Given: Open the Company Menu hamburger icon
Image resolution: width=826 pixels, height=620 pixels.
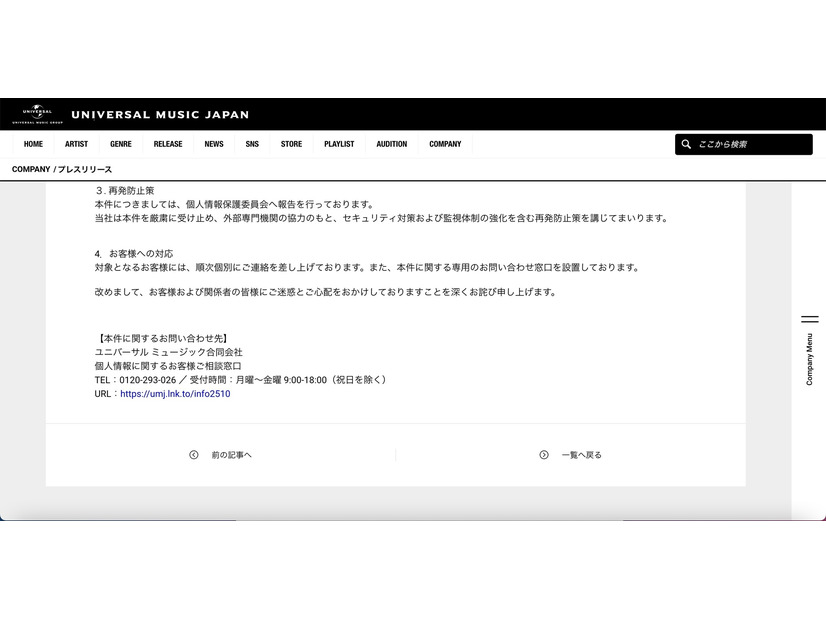Looking at the screenshot, I should (x=810, y=319).
